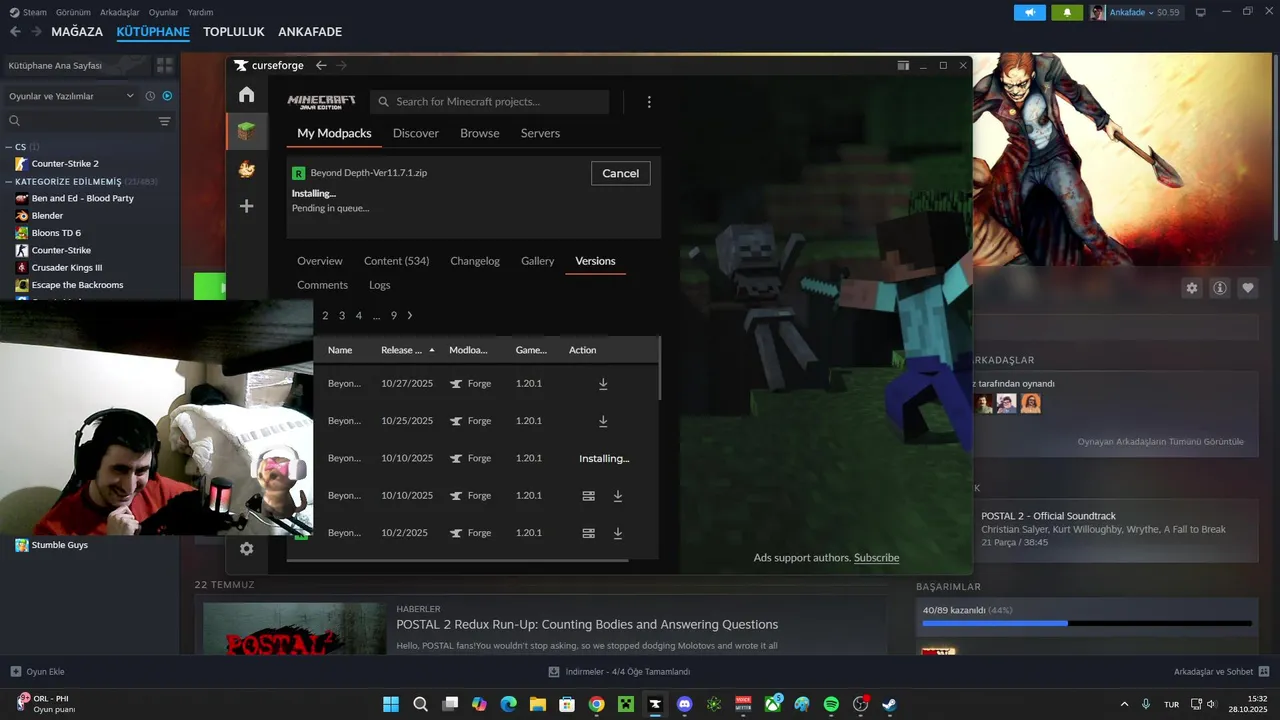Open CurseForge settings gear icon
Screen dimensions: 1280x720
pyautogui.click(x=246, y=549)
